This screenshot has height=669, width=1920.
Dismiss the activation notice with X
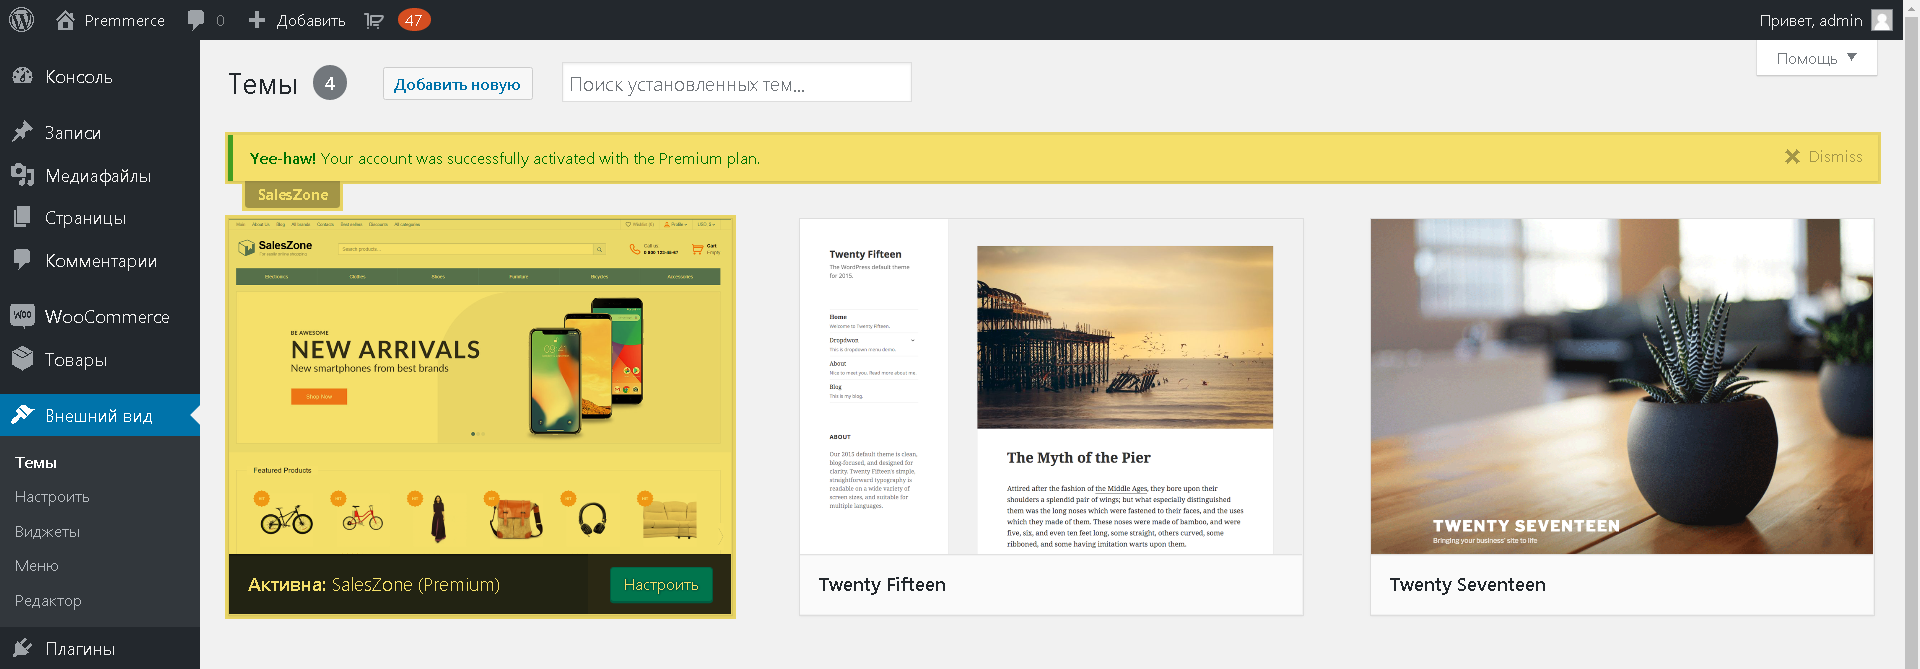pyautogui.click(x=1792, y=157)
